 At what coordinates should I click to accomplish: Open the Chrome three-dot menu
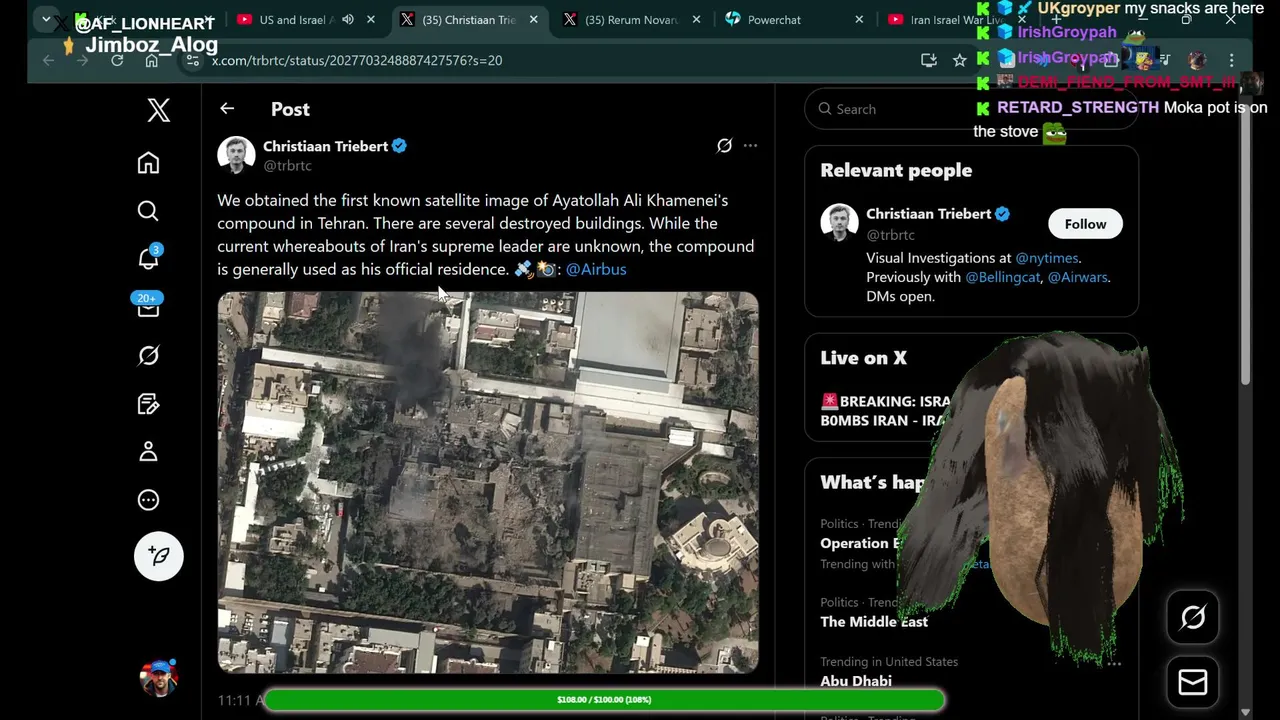coord(1232,60)
